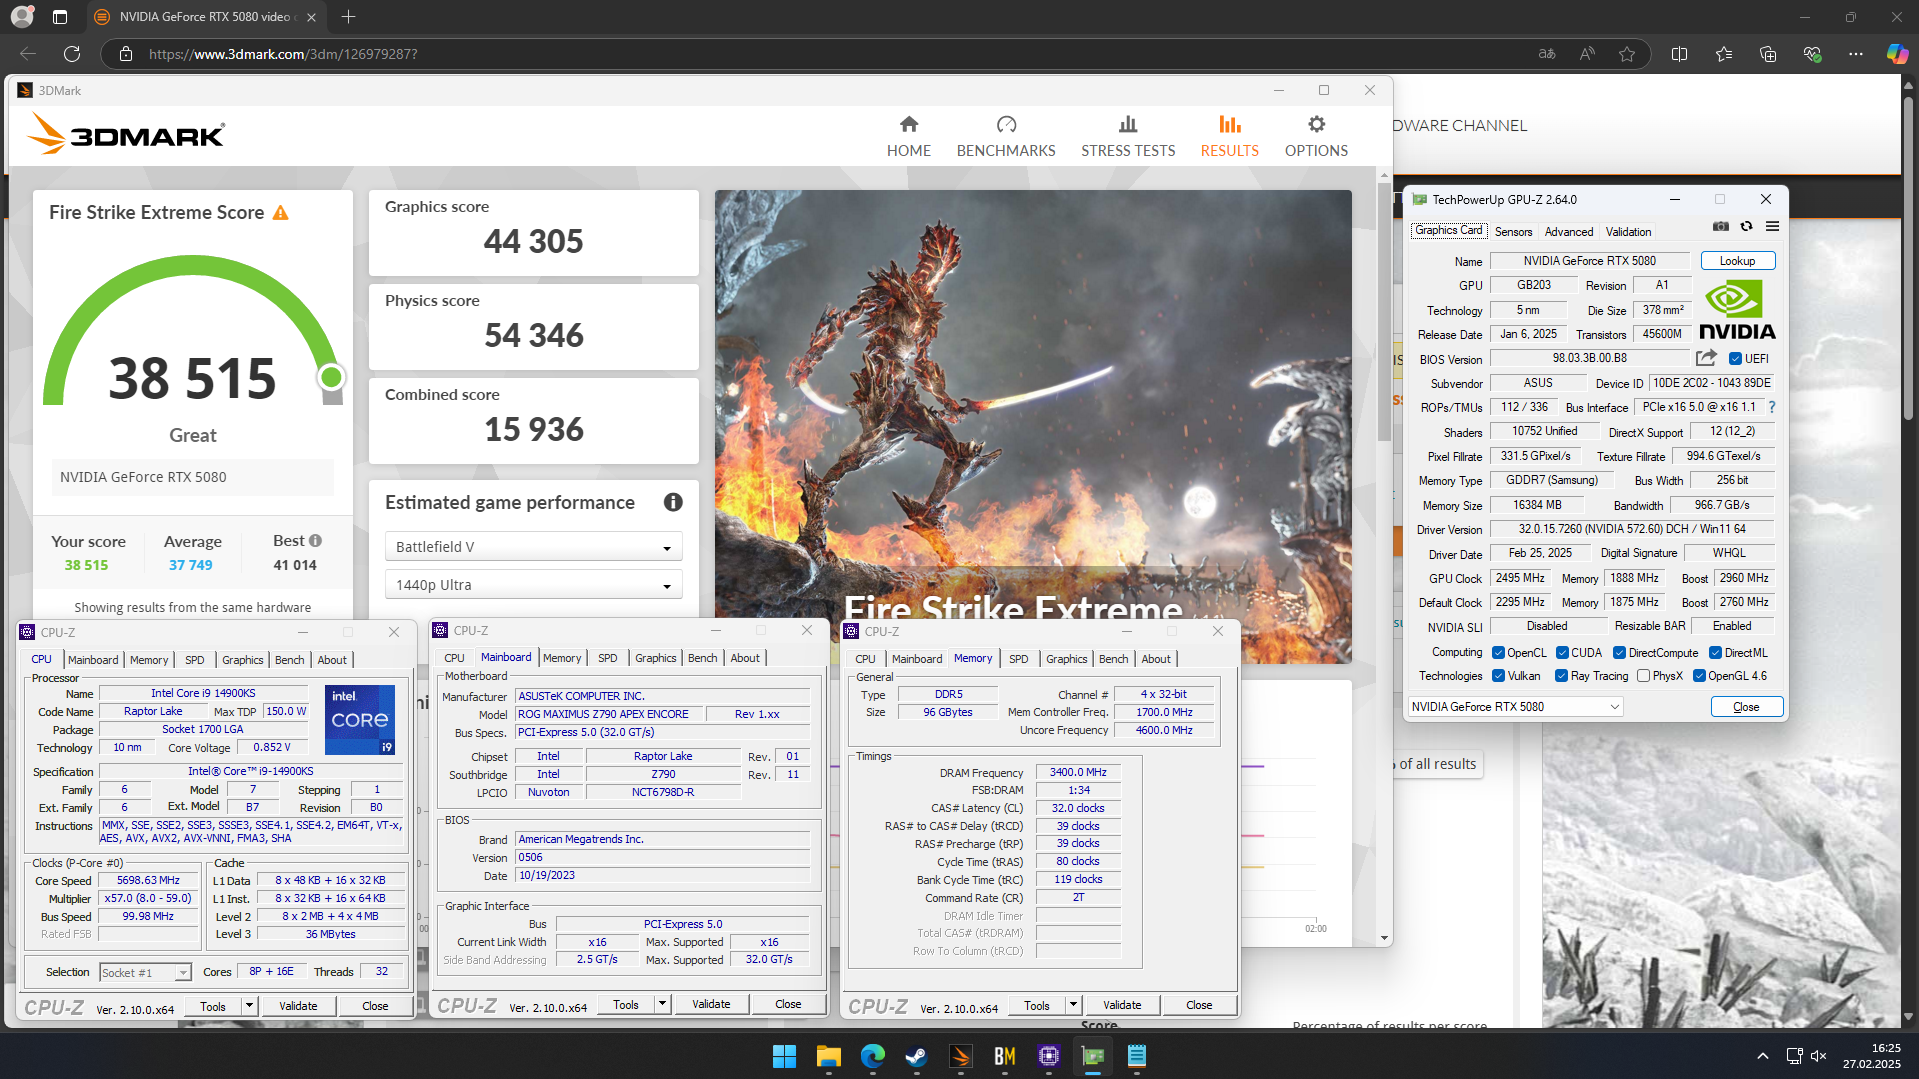Screen dimensions: 1919x1079
Task: Click the GPU-Z refresh icon
Action: pyautogui.click(x=1746, y=226)
